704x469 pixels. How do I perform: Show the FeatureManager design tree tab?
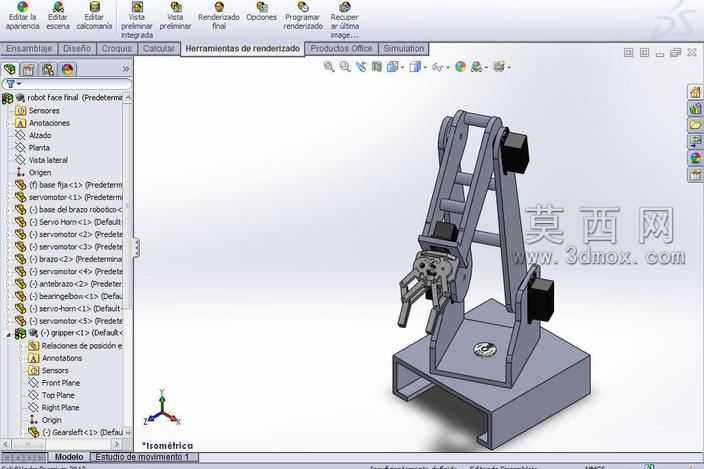tap(10, 70)
